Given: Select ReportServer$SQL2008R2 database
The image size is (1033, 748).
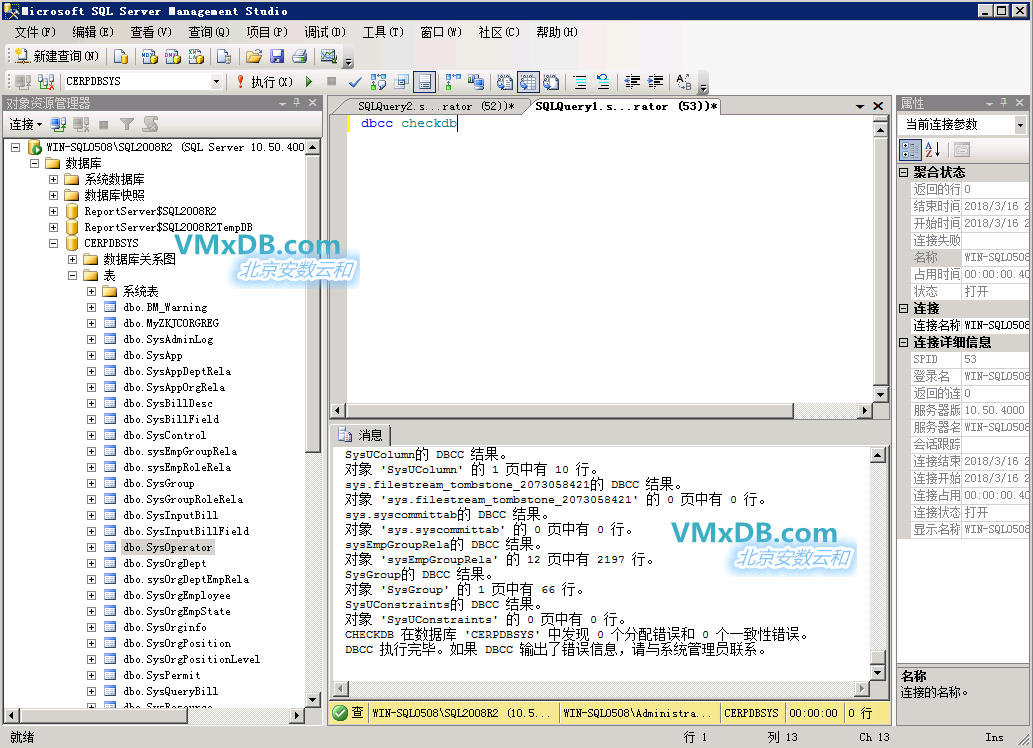Looking at the screenshot, I should pos(150,211).
